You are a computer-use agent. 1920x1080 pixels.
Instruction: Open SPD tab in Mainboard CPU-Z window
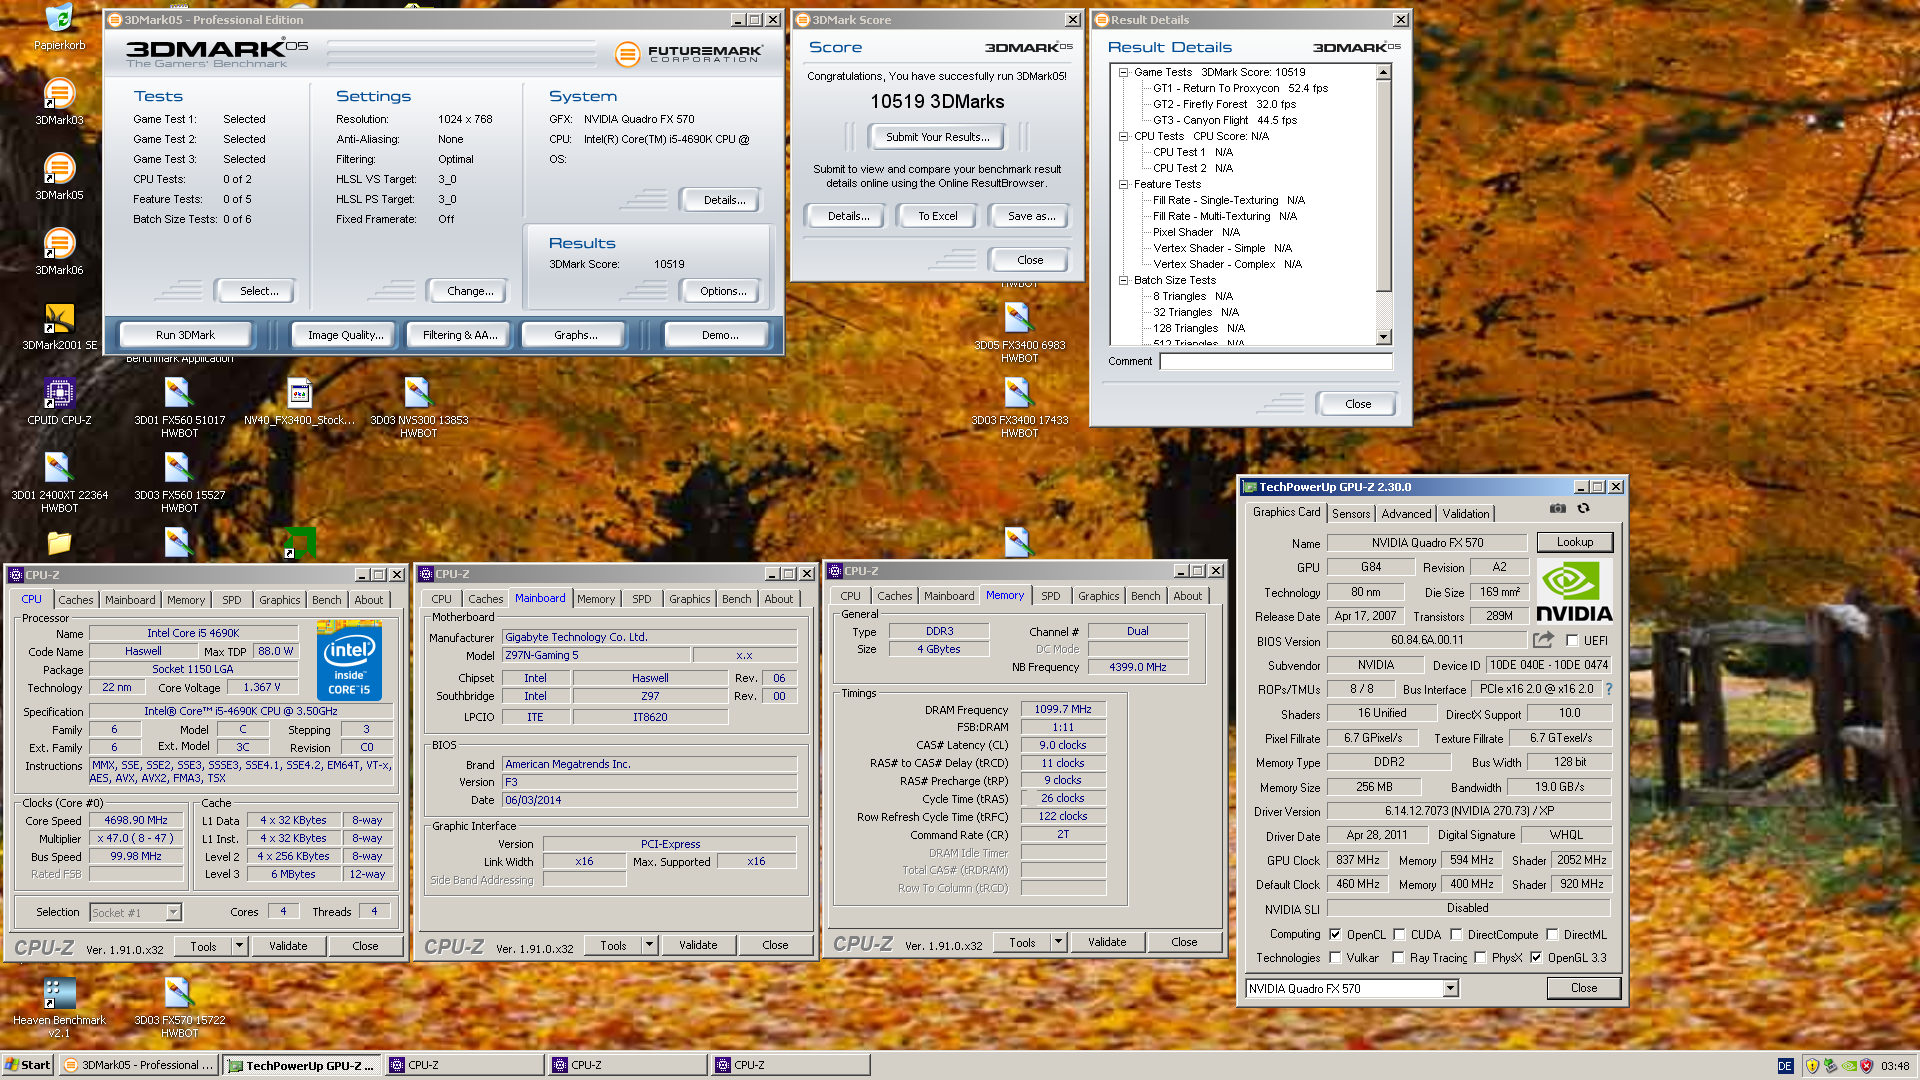pos(642,599)
